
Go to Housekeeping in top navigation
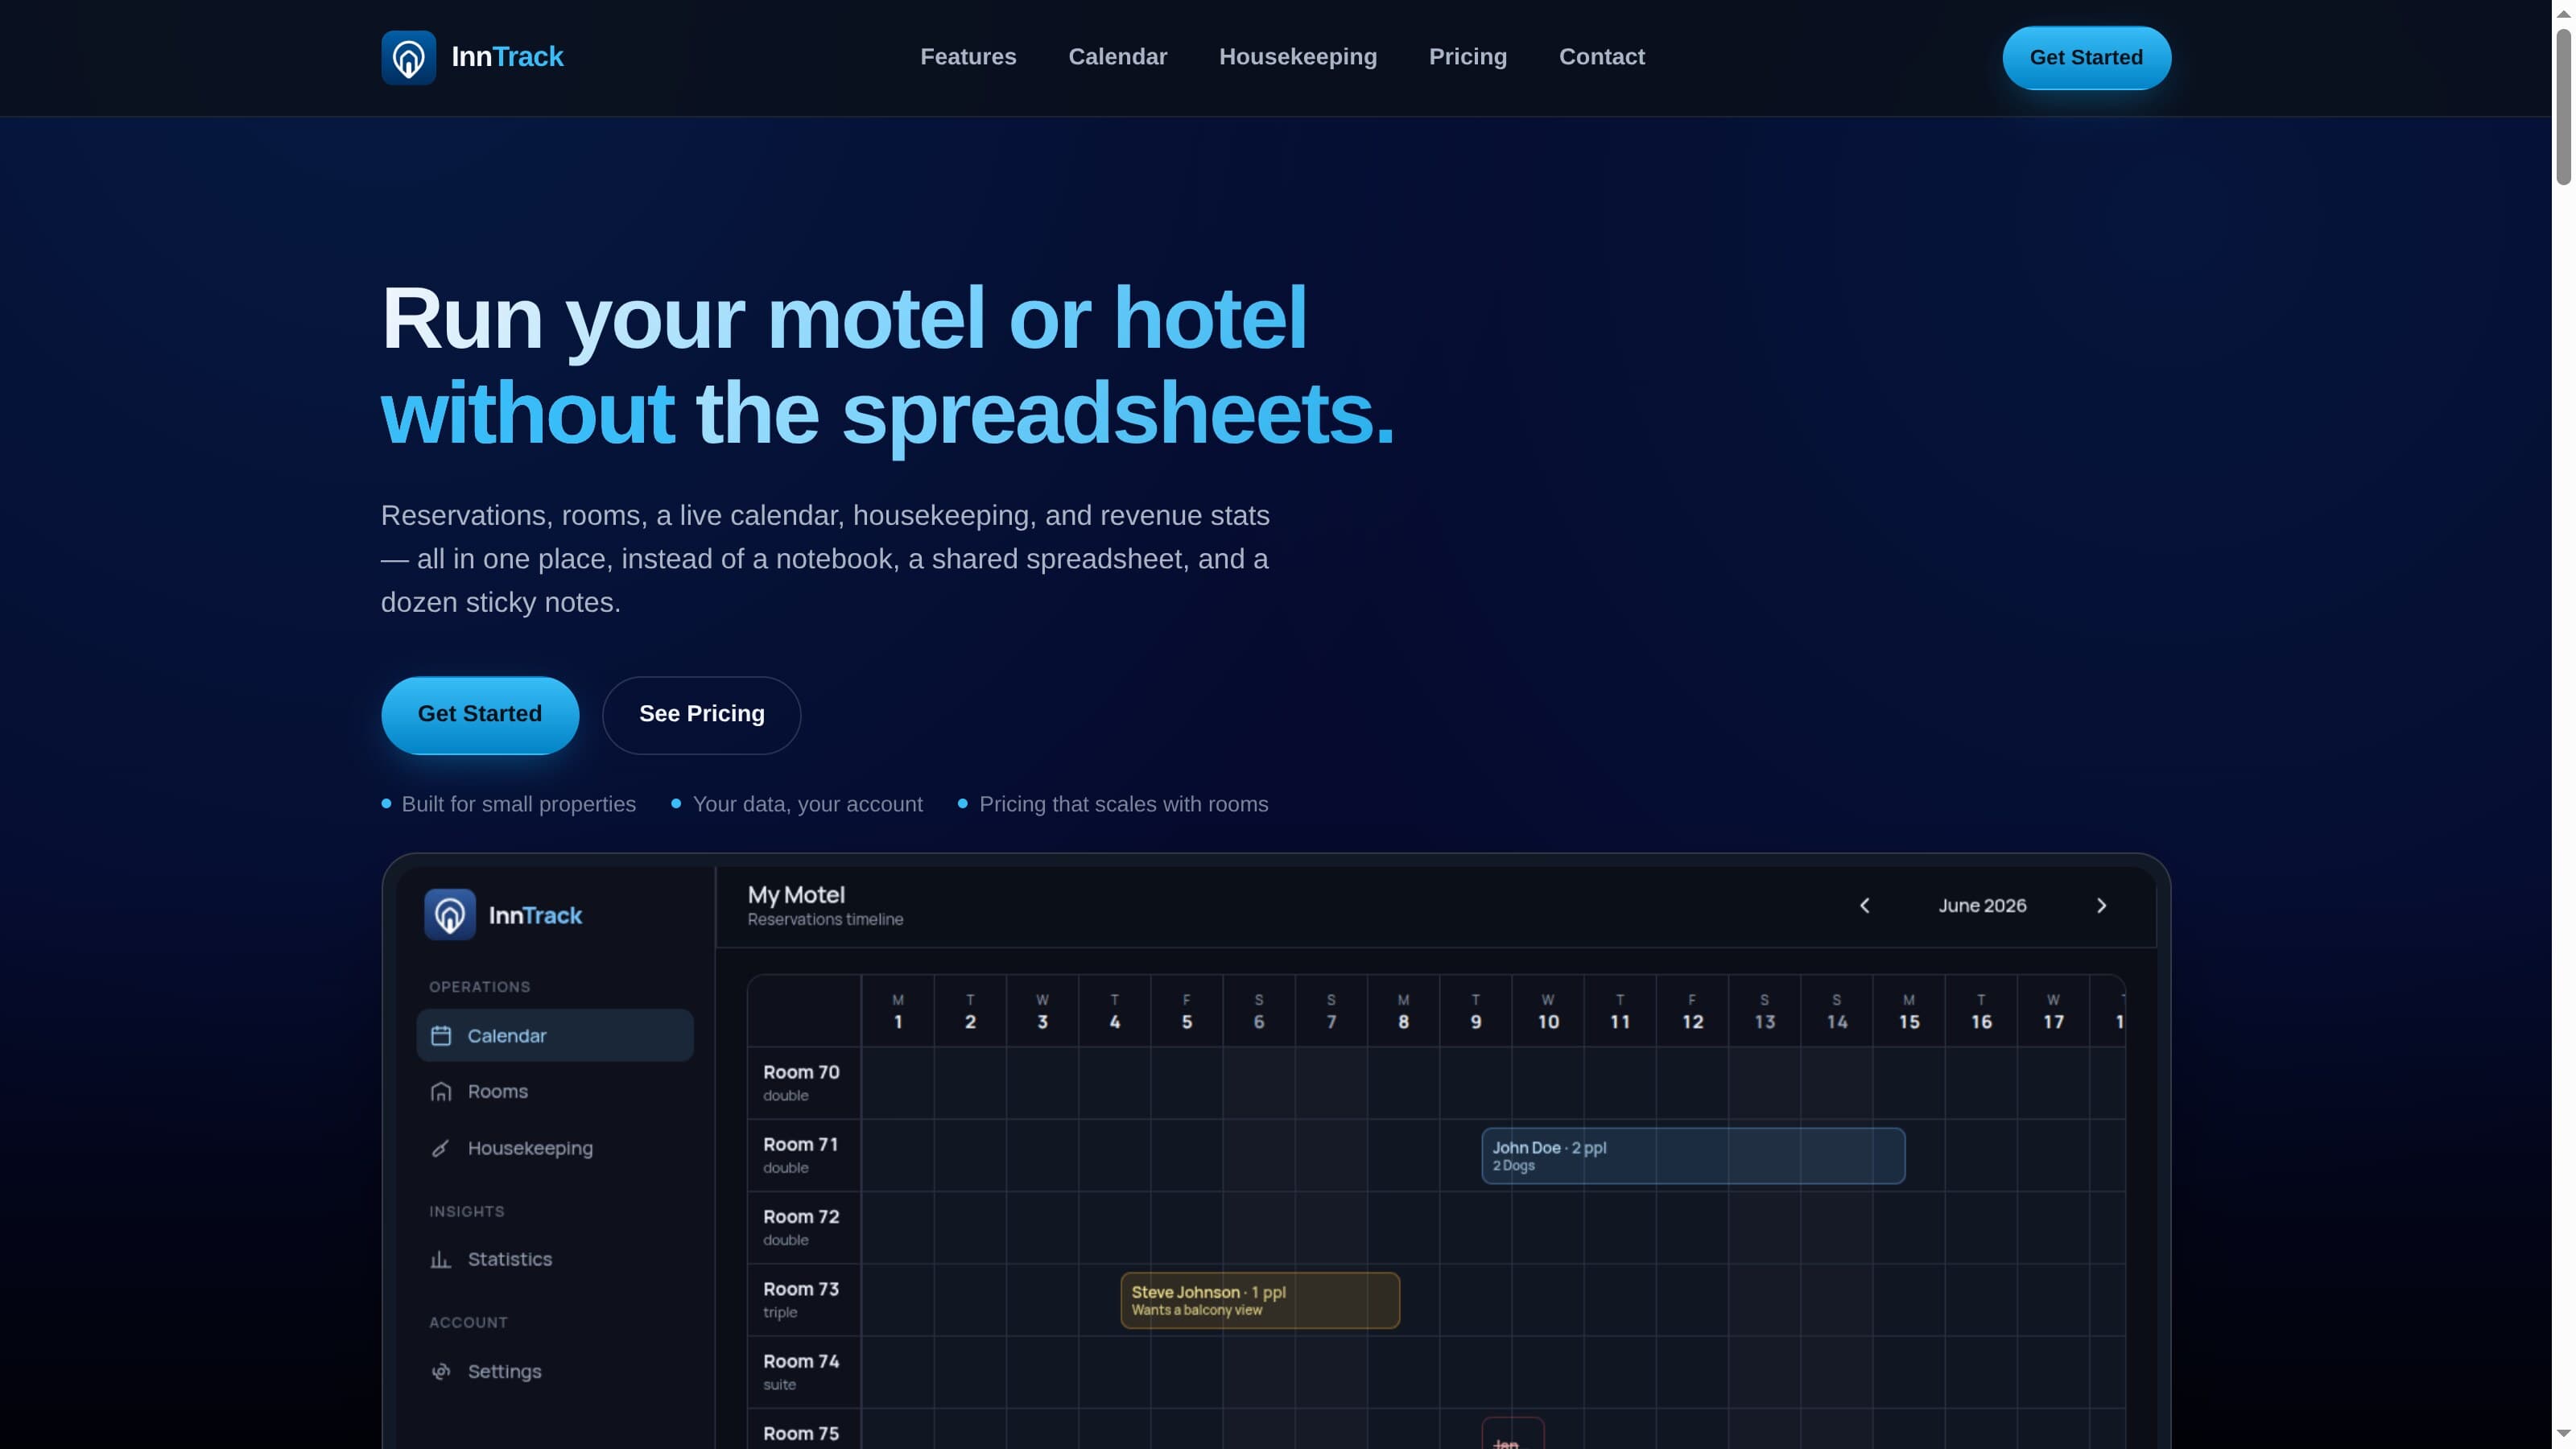tap(1297, 57)
